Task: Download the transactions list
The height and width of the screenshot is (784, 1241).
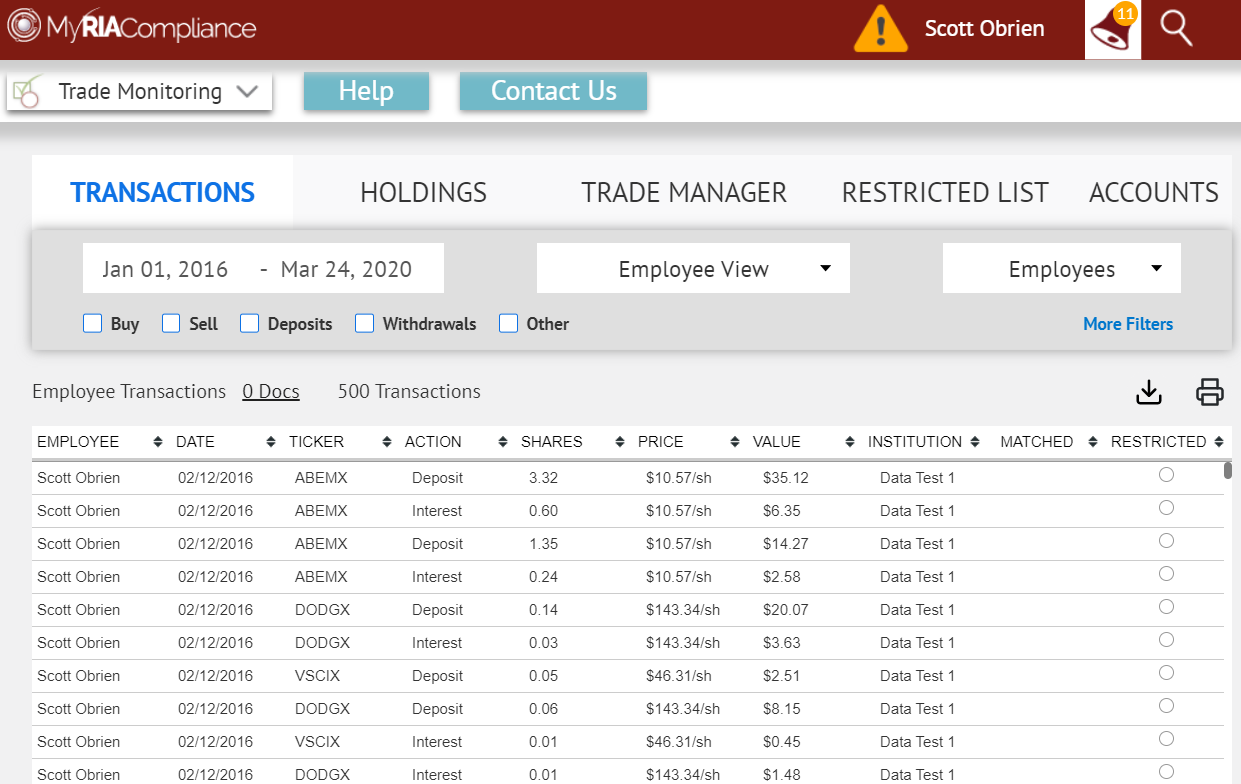Action: (1148, 393)
